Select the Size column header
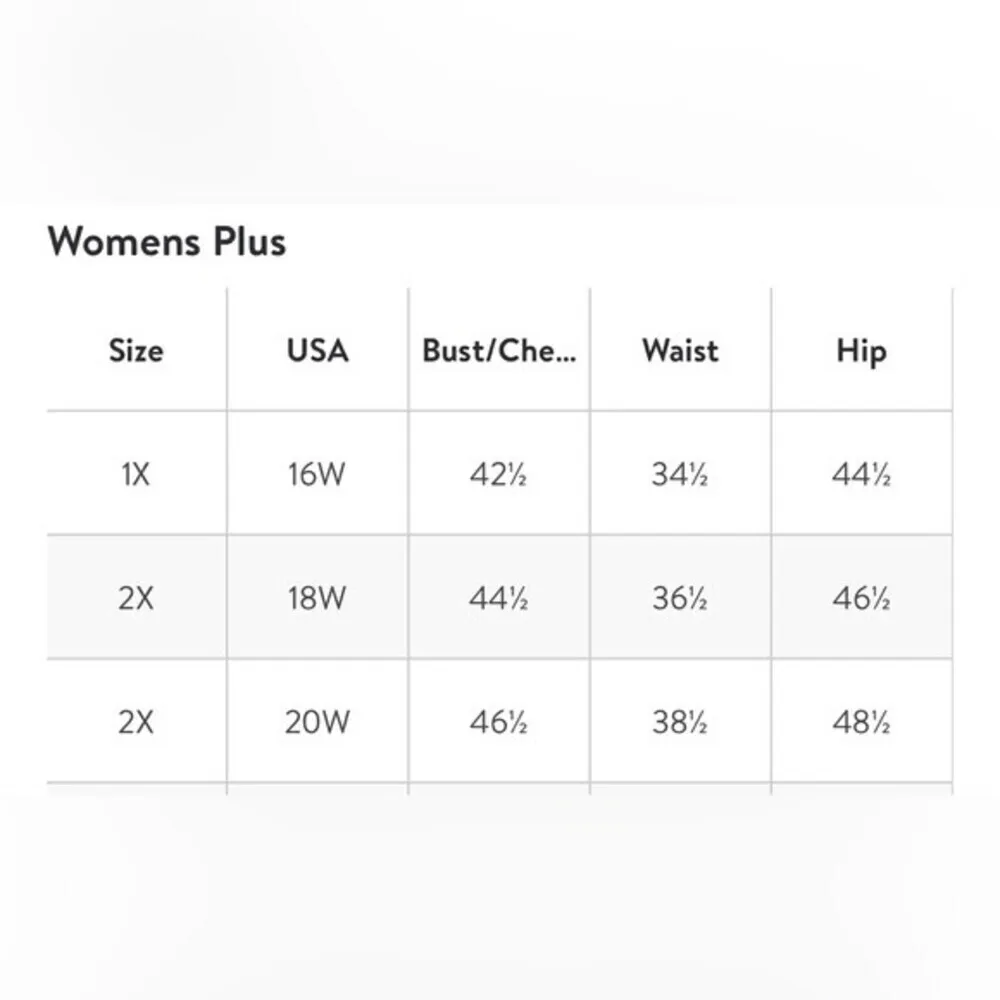The width and height of the screenshot is (1000, 1000). (136, 351)
